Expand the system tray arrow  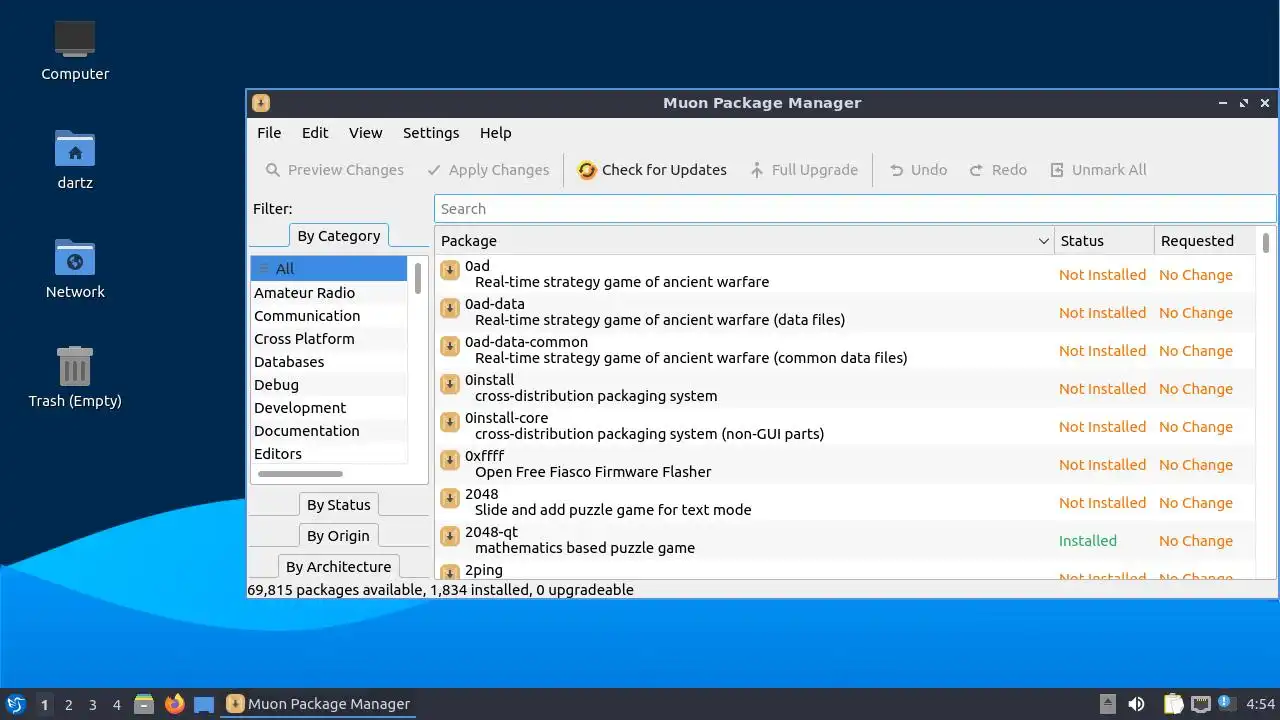point(1108,704)
